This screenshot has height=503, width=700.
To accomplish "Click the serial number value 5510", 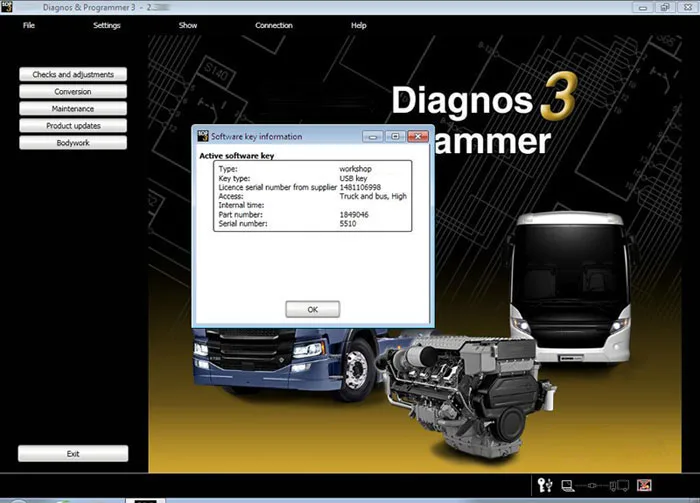I will click(x=348, y=224).
